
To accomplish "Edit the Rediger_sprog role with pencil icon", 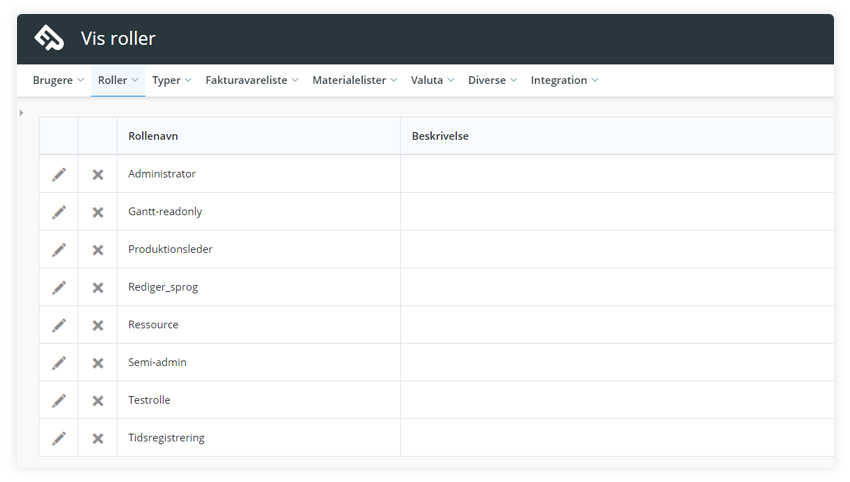I will pos(59,287).
